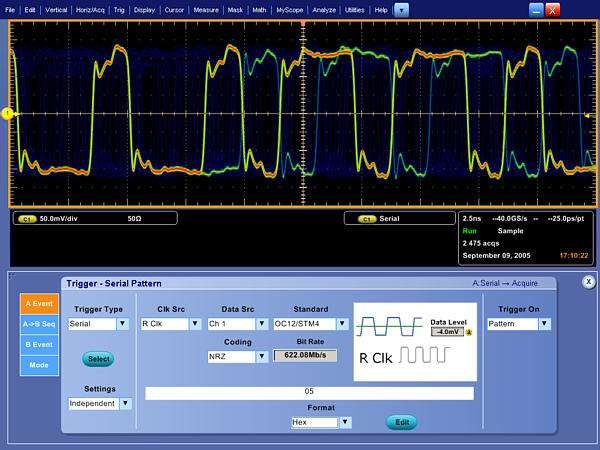The image size is (600, 450).
Task: Open the Measure menu
Action: pos(206,9)
